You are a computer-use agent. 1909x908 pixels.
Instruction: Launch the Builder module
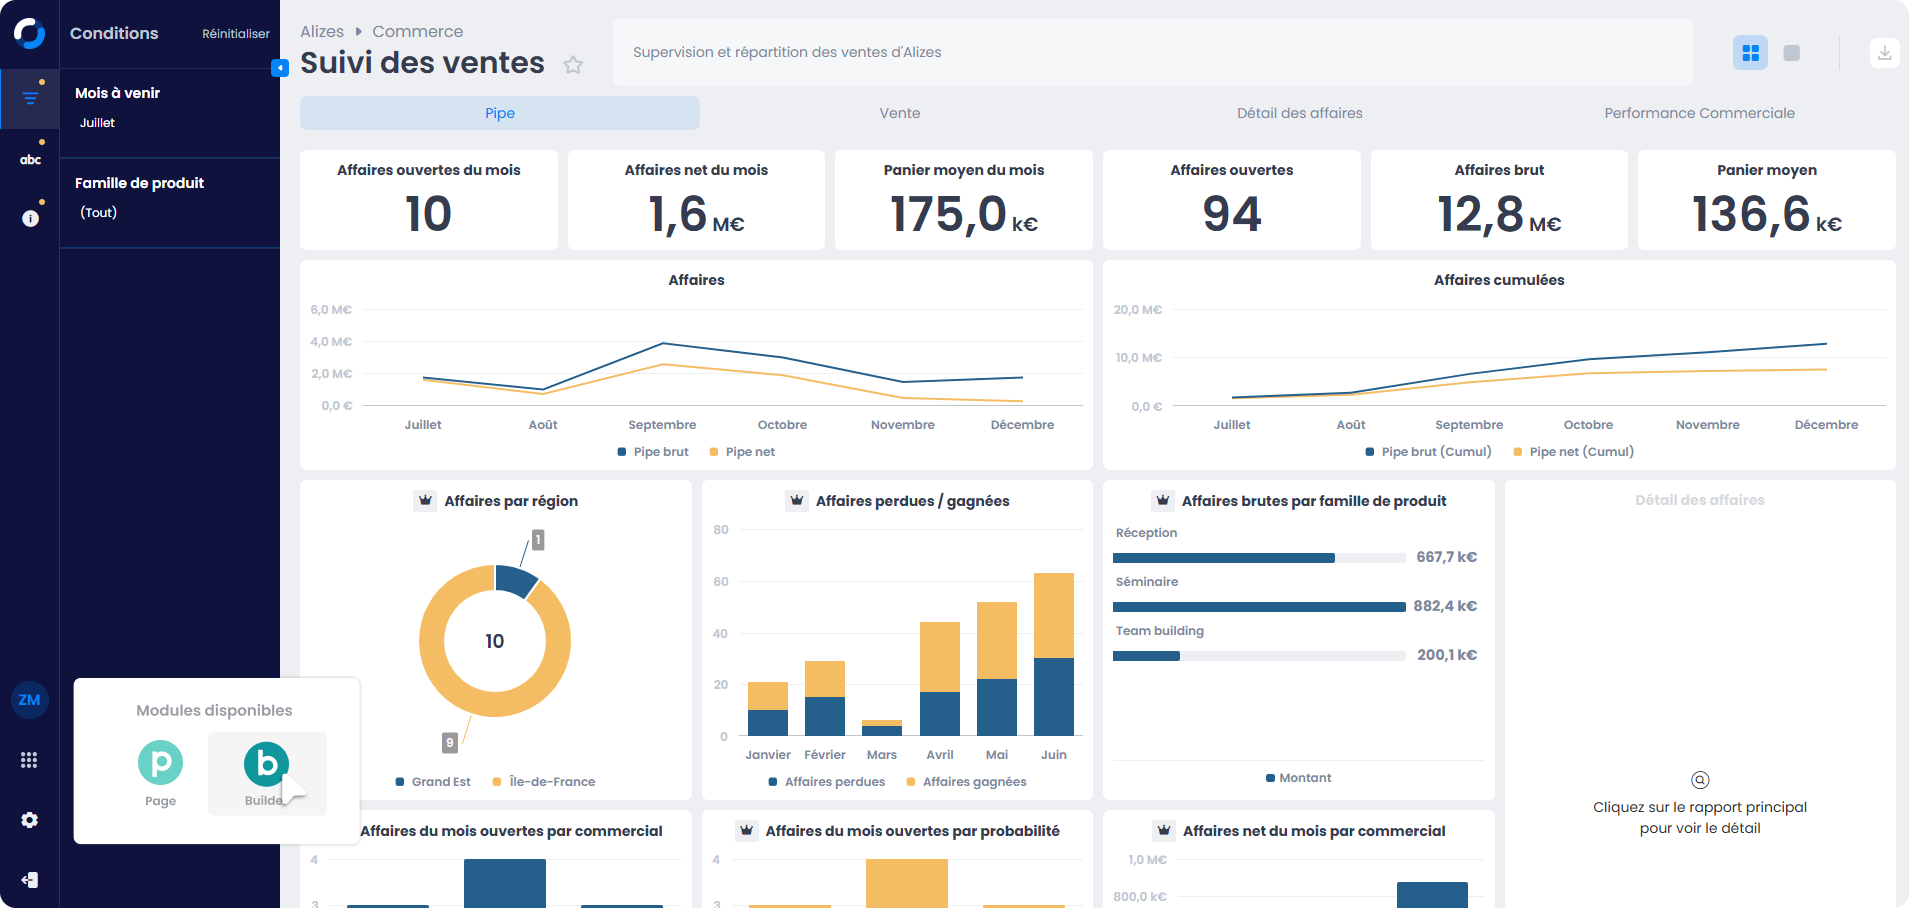point(266,772)
